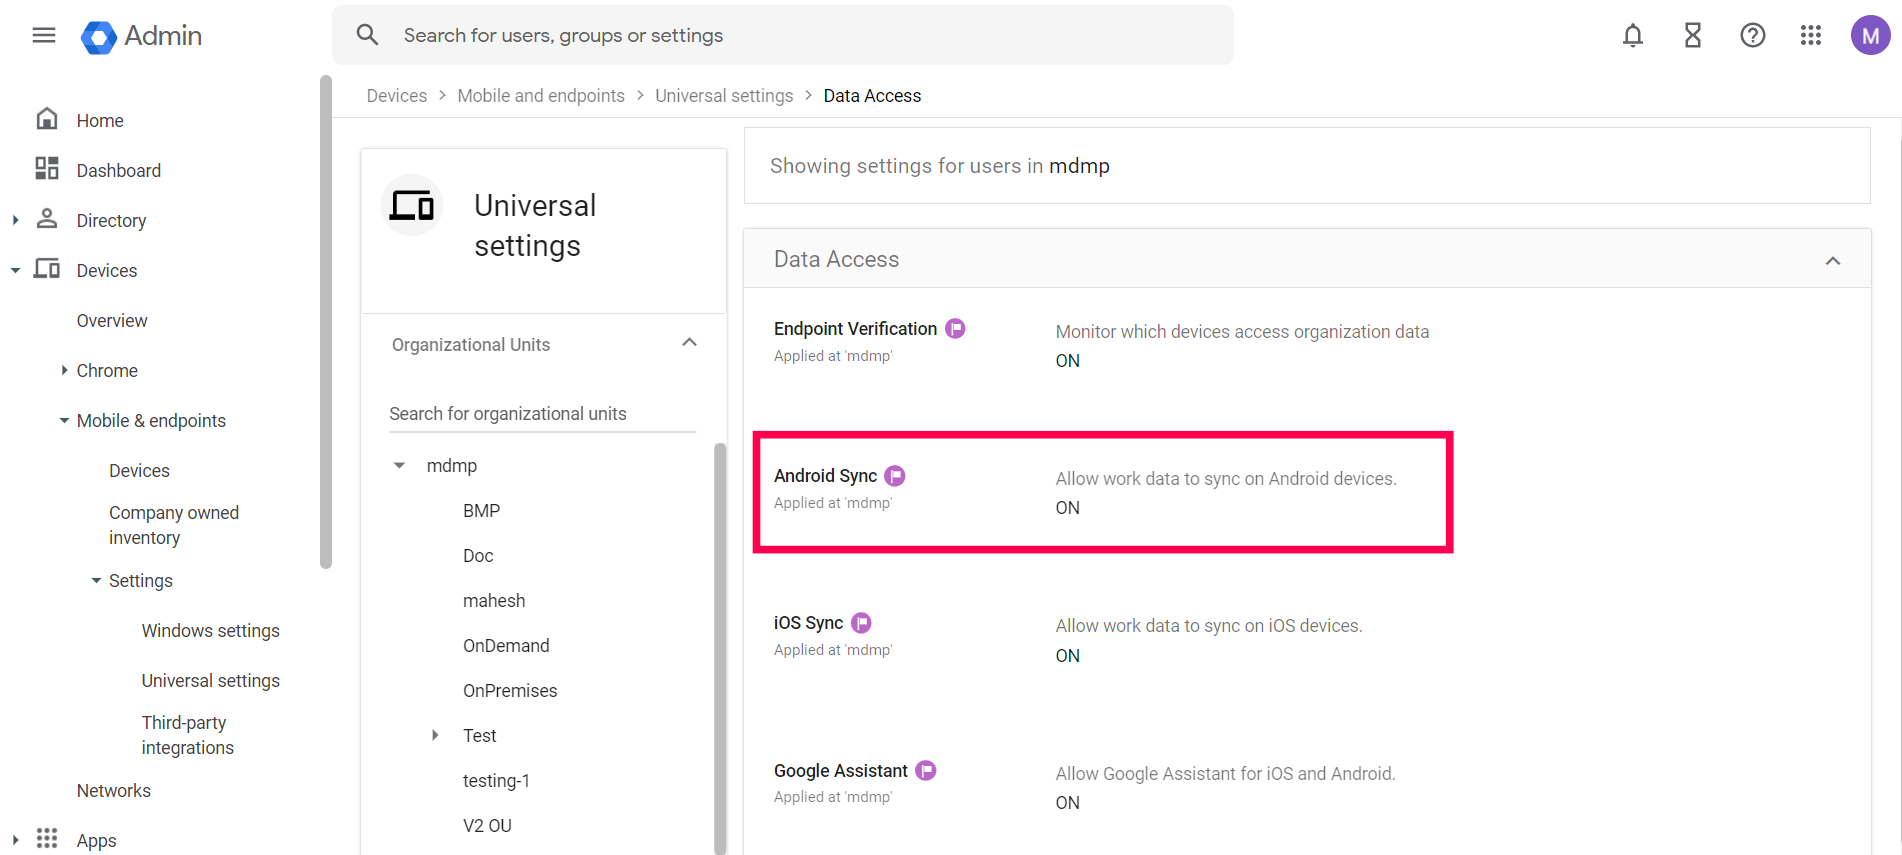The width and height of the screenshot is (1902, 855).
Task: Click the Endpoint Verification flag icon
Action: pyautogui.click(x=955, y=329)
